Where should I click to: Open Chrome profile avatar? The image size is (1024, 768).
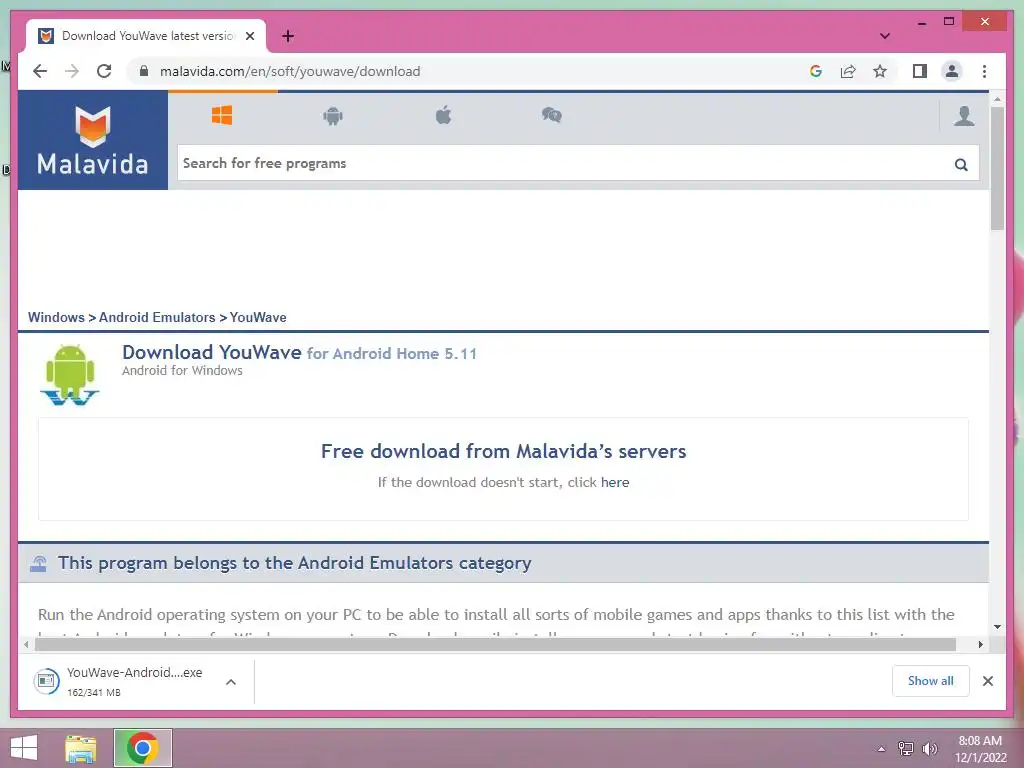[952, 71]
